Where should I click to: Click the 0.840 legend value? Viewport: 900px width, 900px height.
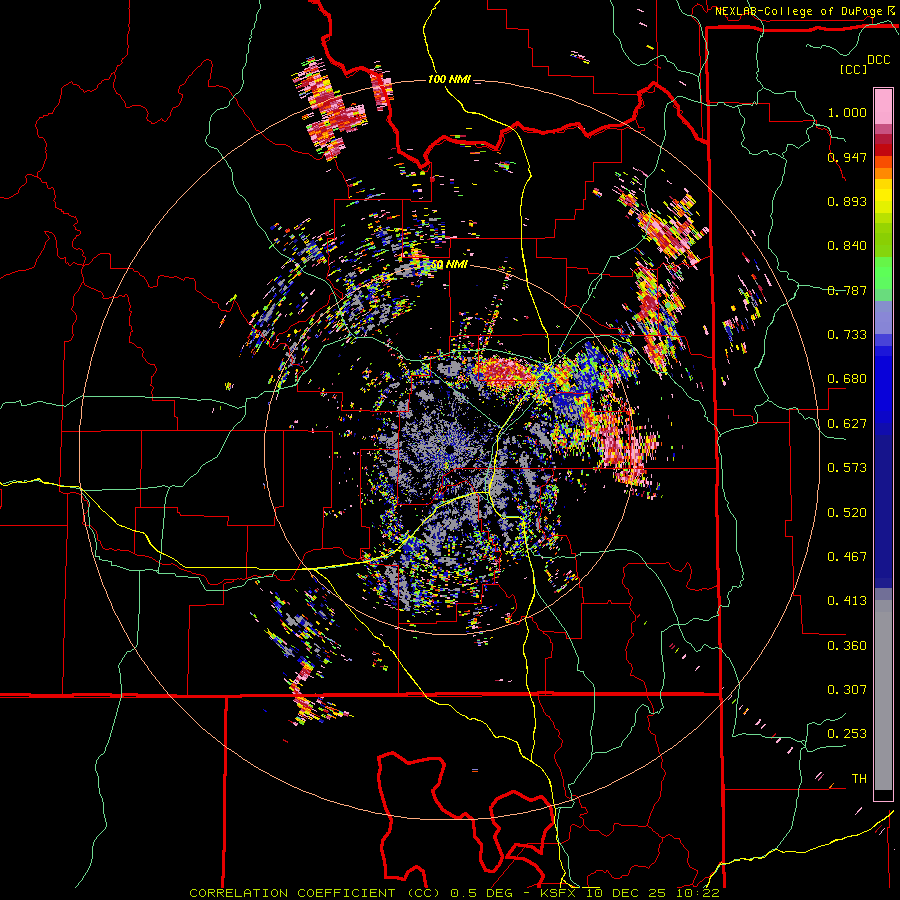pyautogui.click(x=847, y=246)
